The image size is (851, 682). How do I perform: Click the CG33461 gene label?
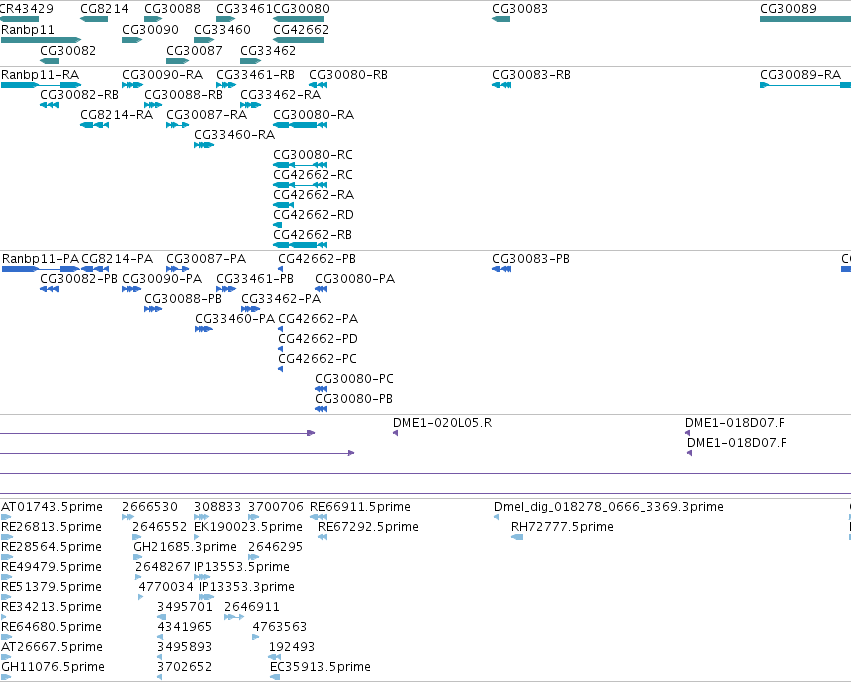click(244, 9)
